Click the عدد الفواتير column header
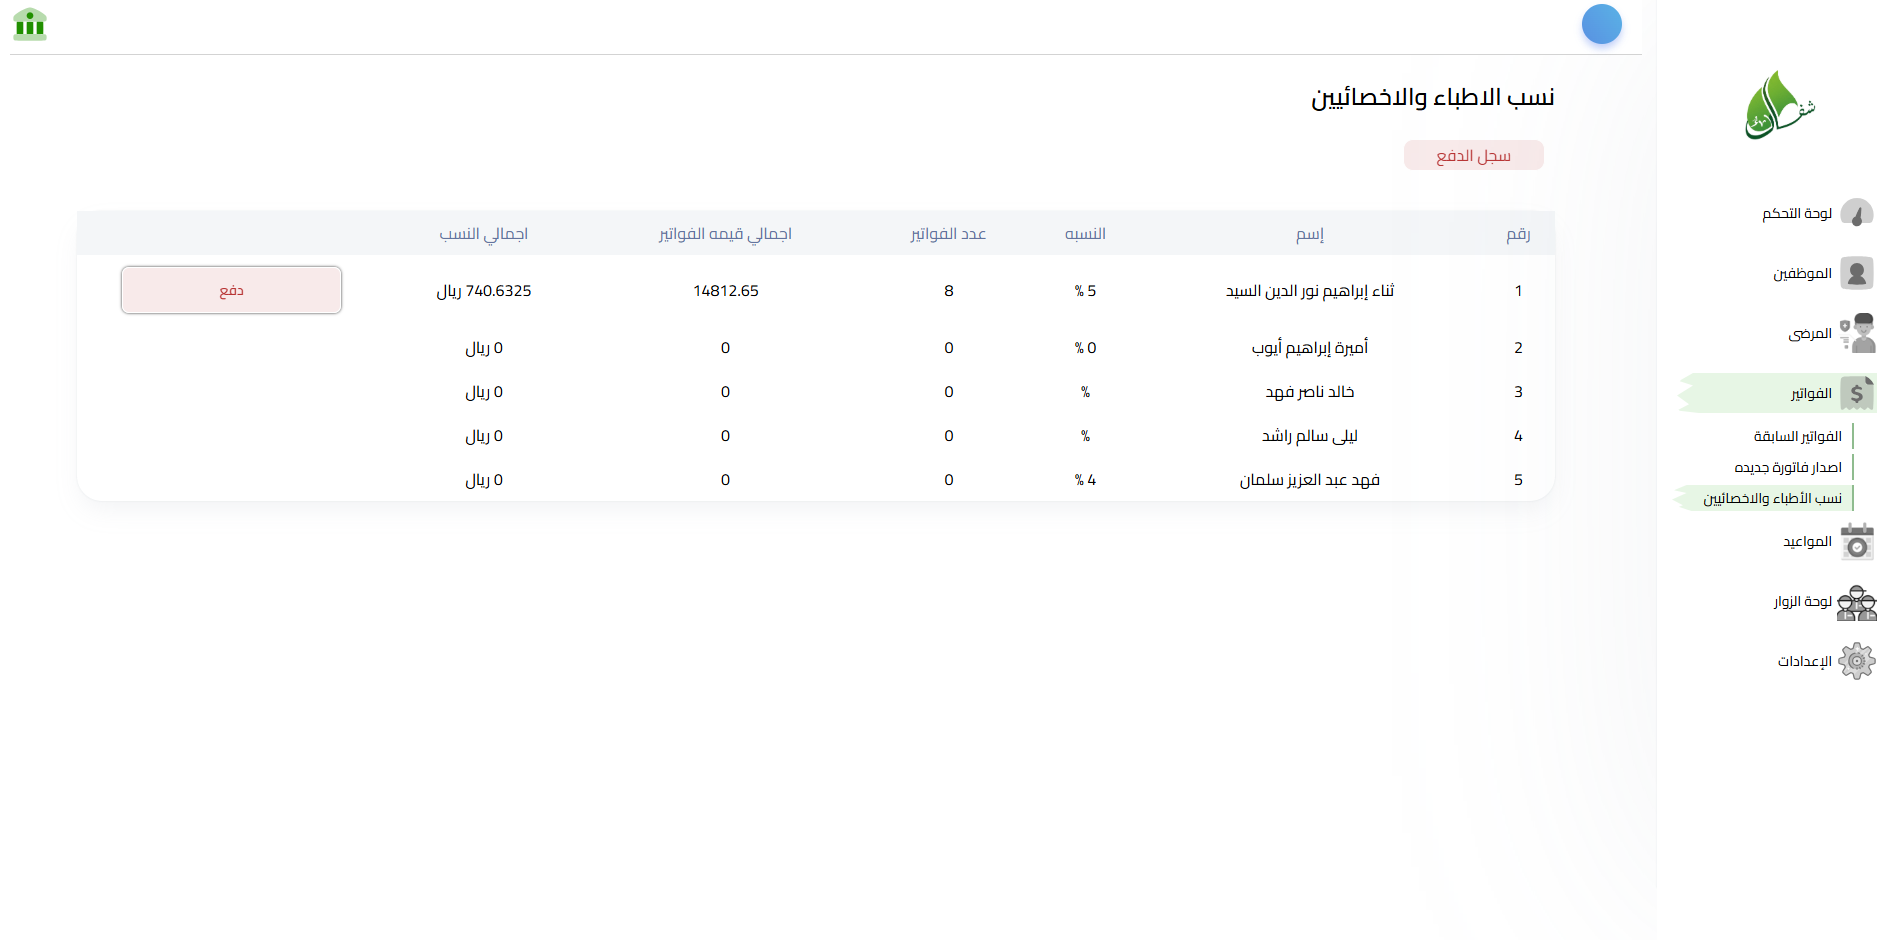 click(x=949, y=233)
